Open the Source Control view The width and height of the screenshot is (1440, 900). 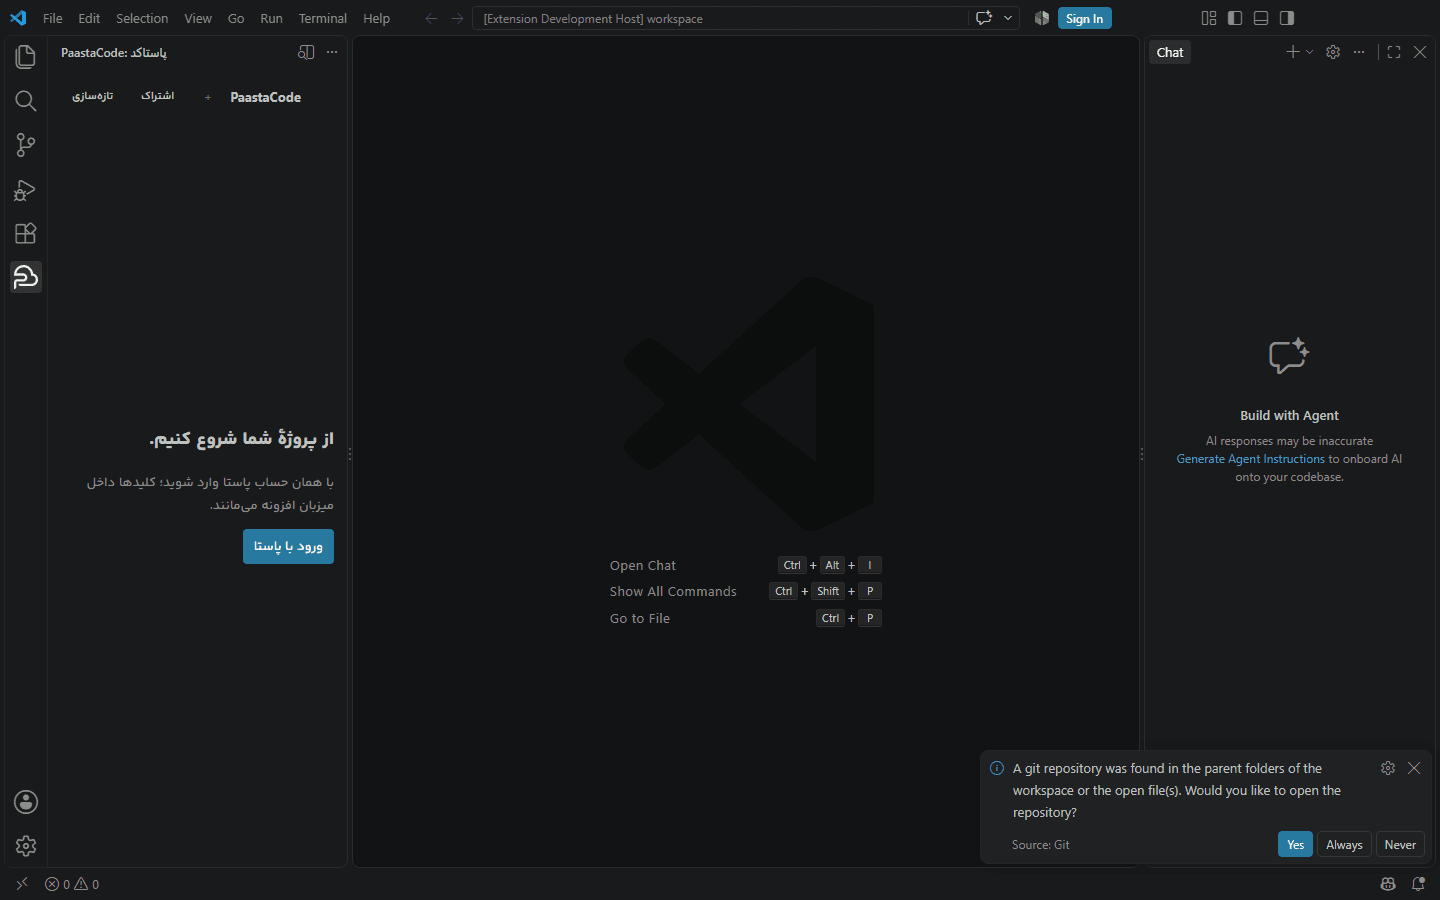point(26,145)
